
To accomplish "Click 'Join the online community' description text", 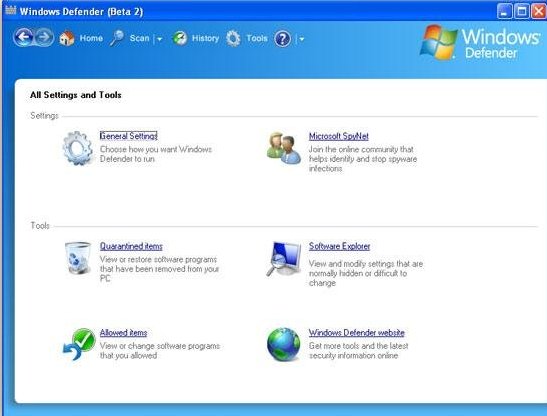I will click(x=363, y=159).
